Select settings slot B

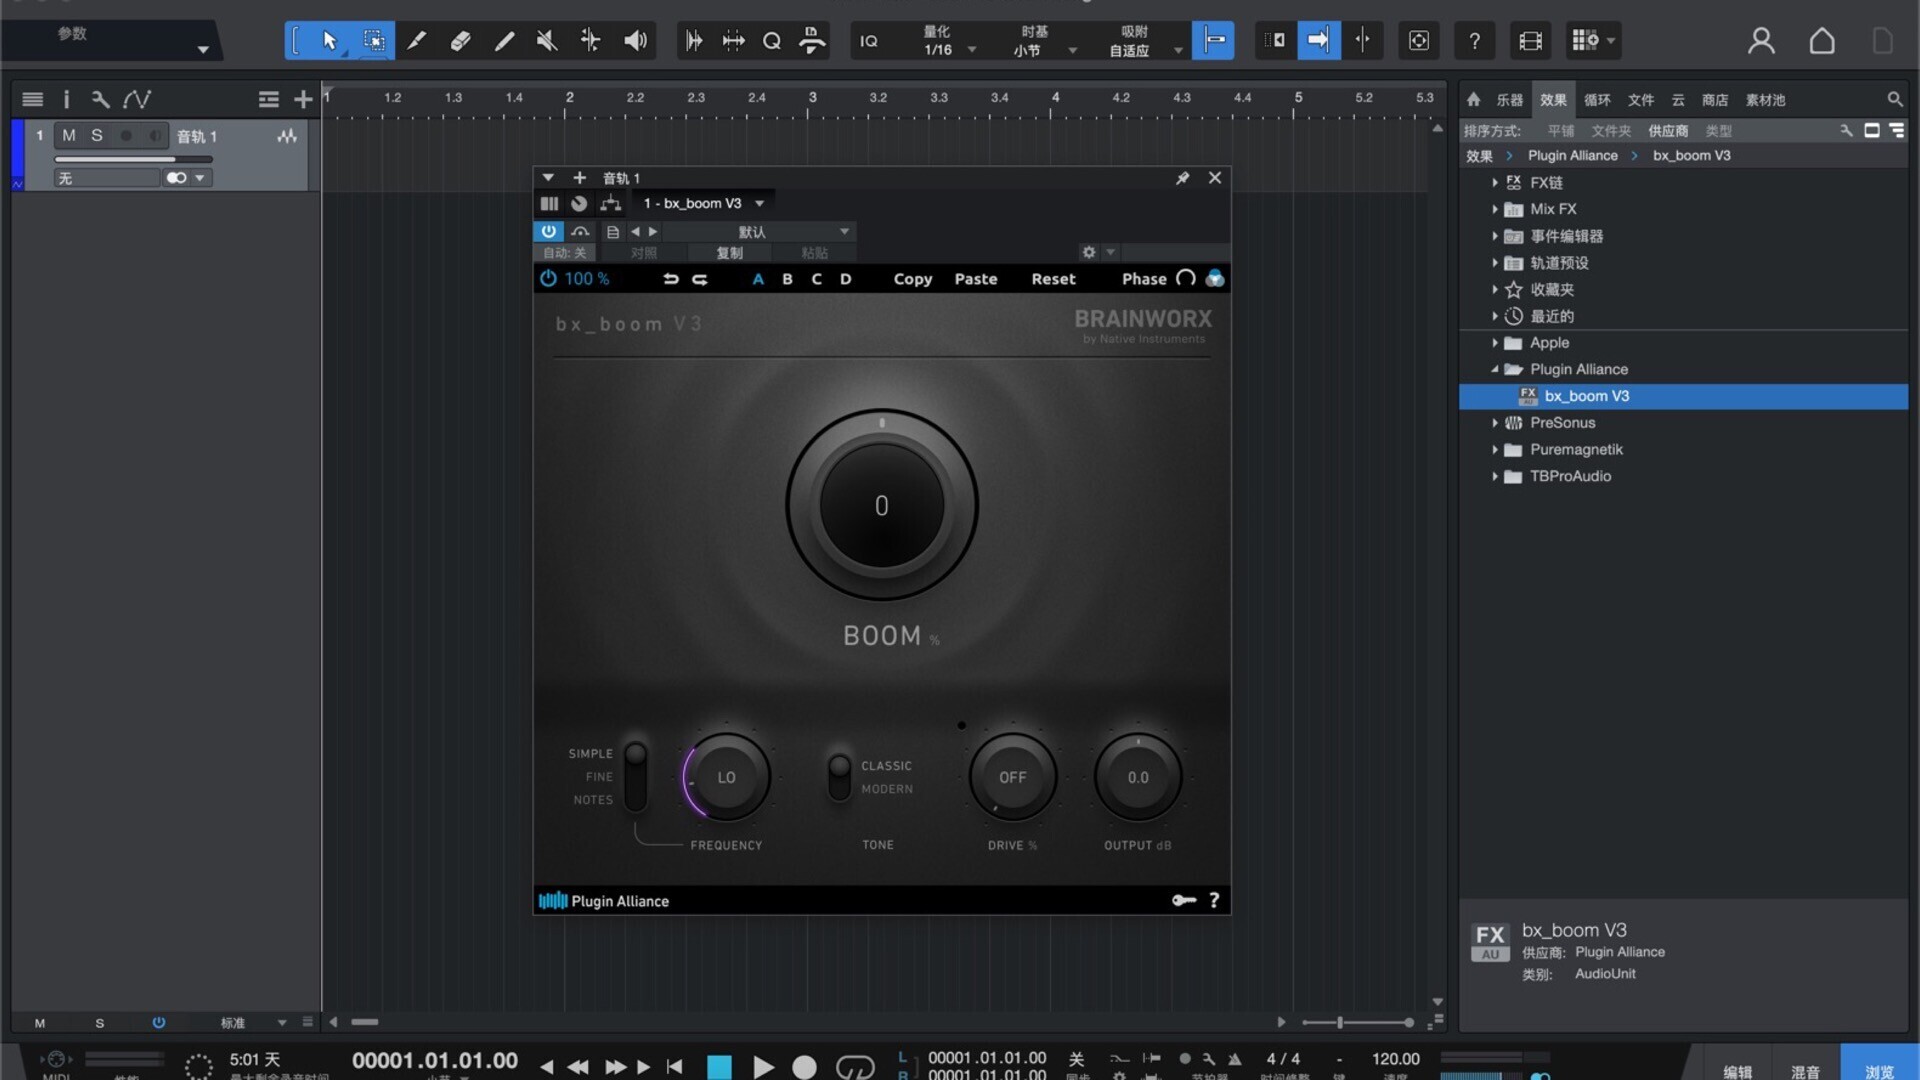tap(787, 279)
